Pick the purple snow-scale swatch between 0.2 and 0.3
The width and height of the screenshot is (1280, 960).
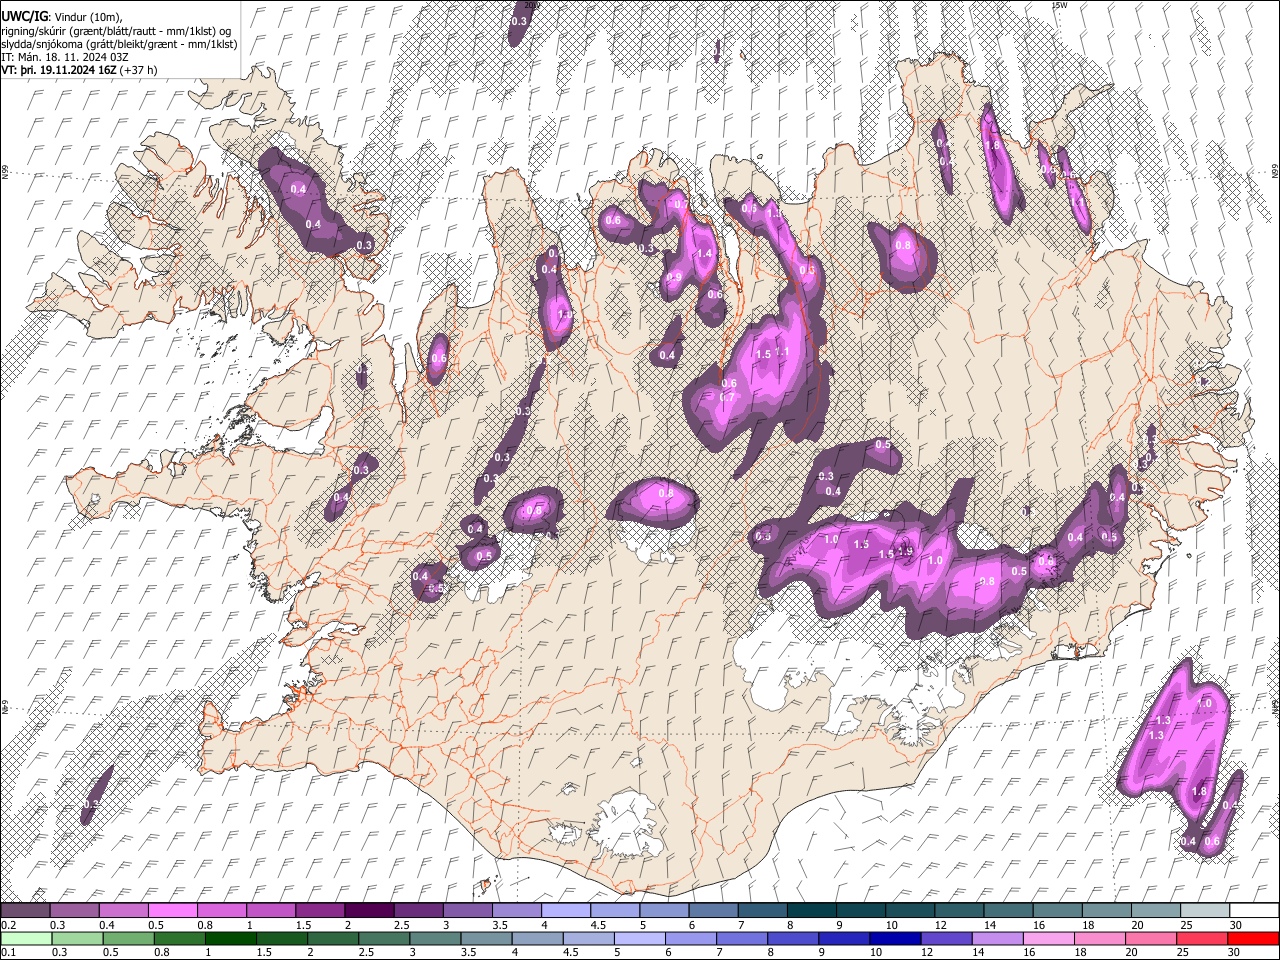[x=25, y=910]
